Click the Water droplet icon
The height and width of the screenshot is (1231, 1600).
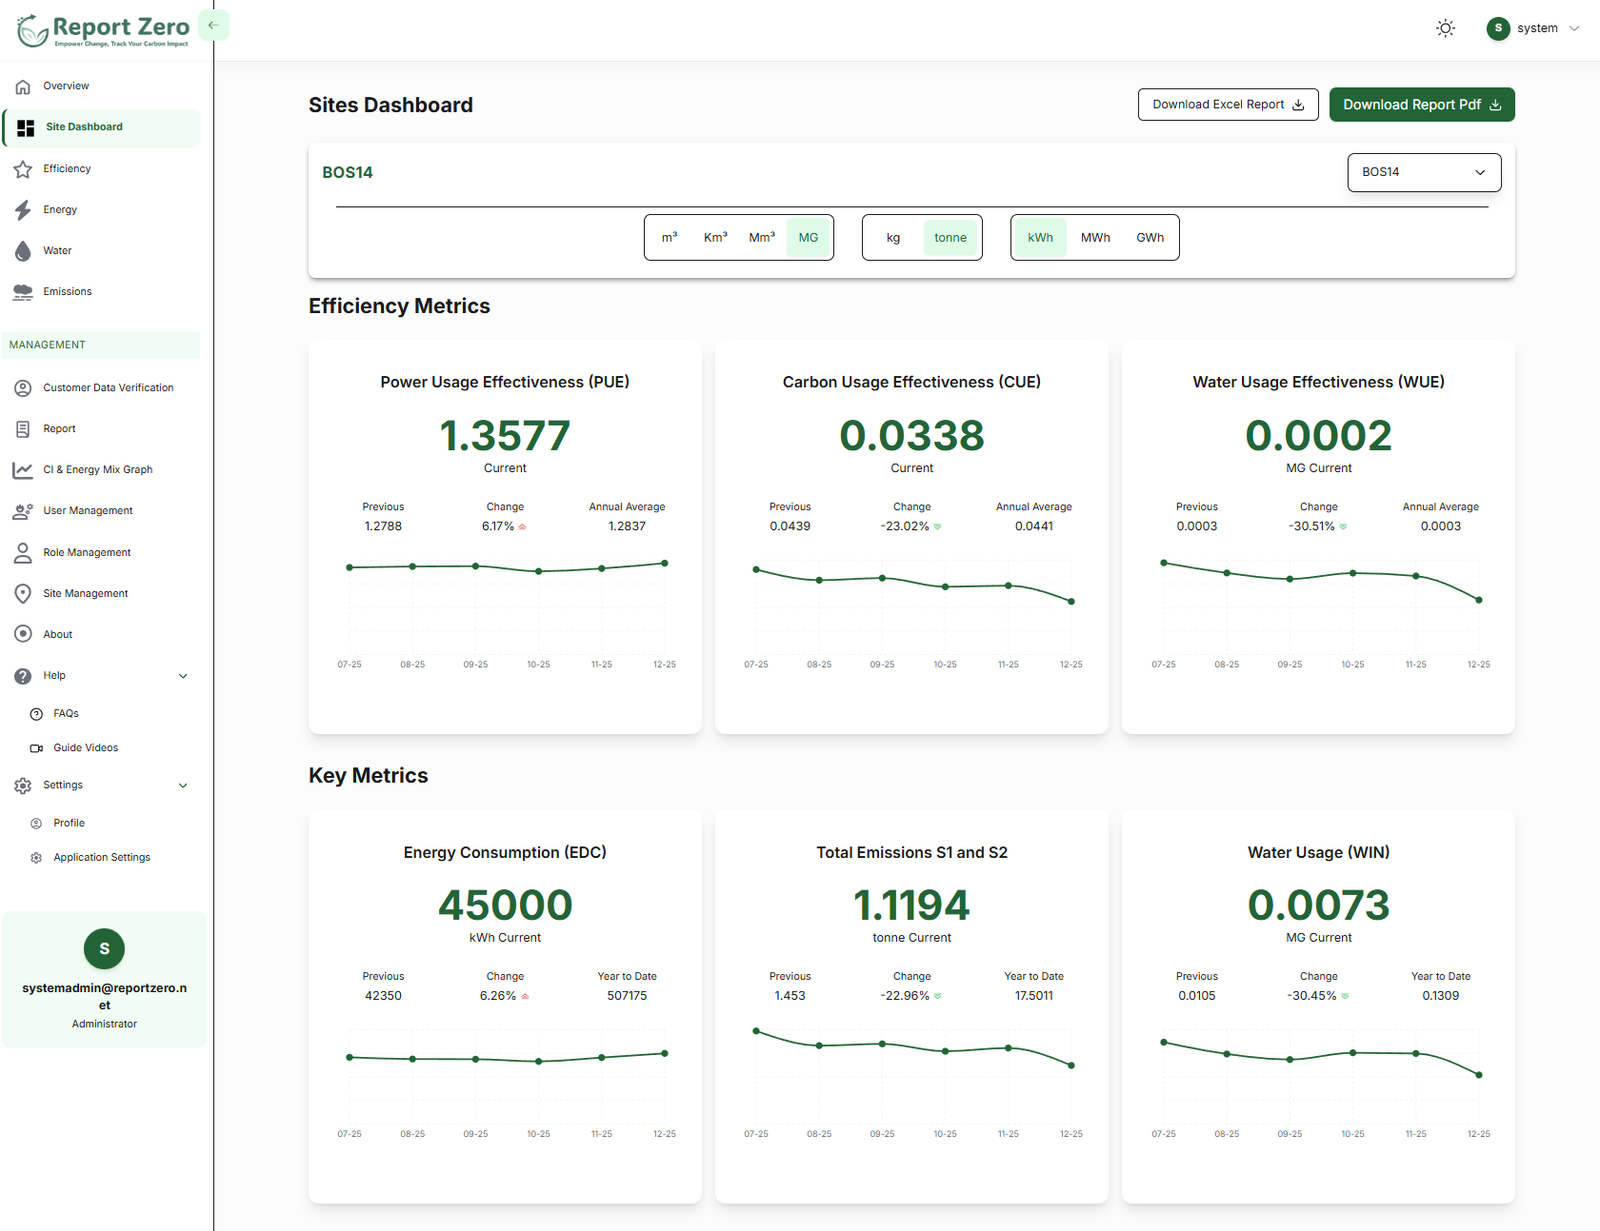pyautogui.click(x=23, y=251)
